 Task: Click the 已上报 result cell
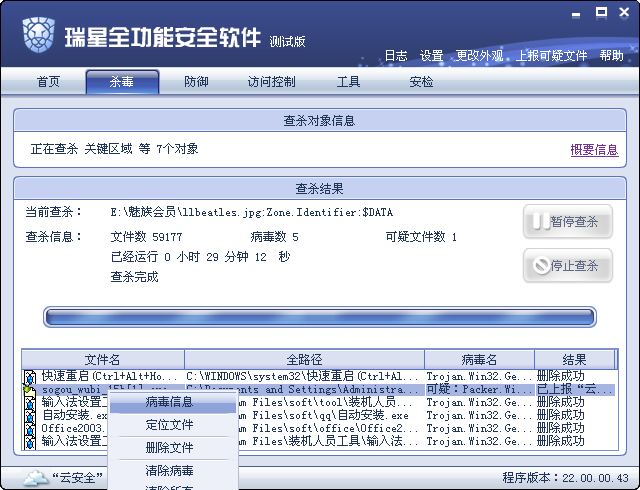(x=575, y=390)
